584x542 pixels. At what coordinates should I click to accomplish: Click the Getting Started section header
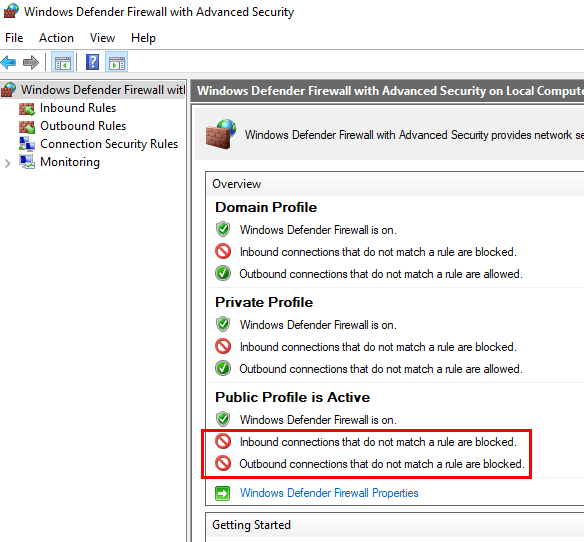pos(251,525)
